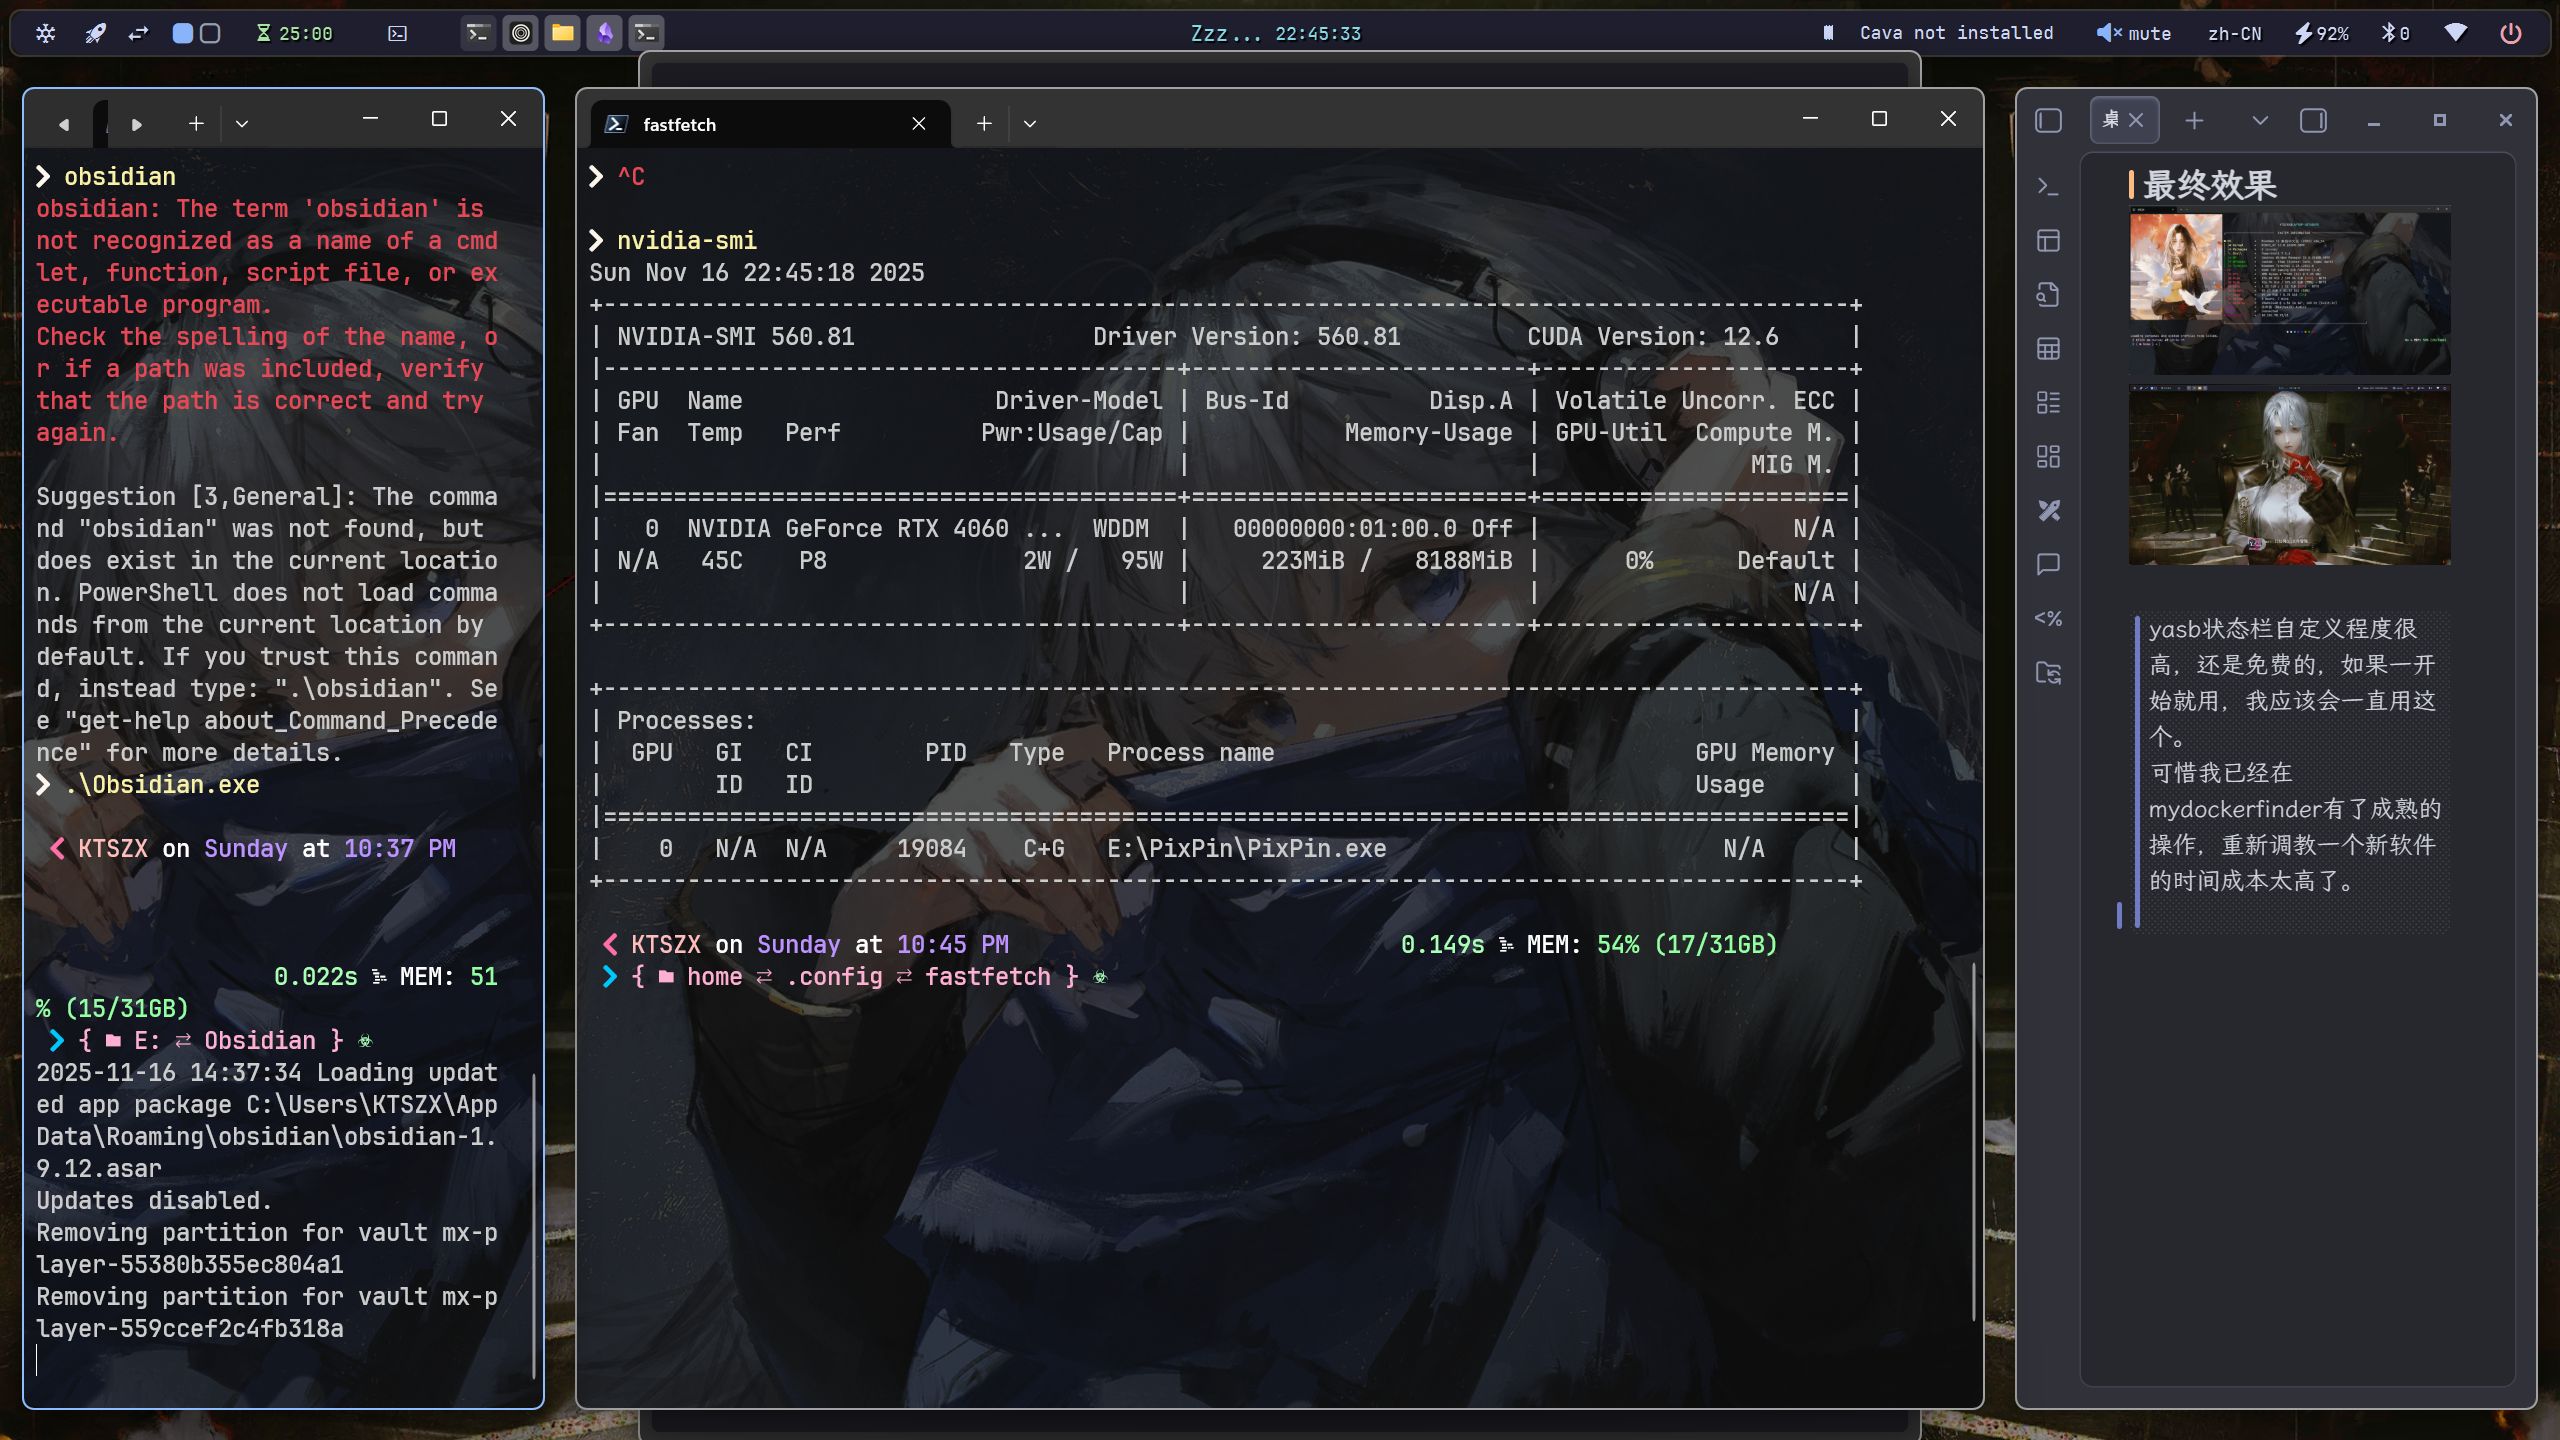Open the dashboard grid icon in the Obsidian ribbon

pyautogui.click(x=2048, y=457)
